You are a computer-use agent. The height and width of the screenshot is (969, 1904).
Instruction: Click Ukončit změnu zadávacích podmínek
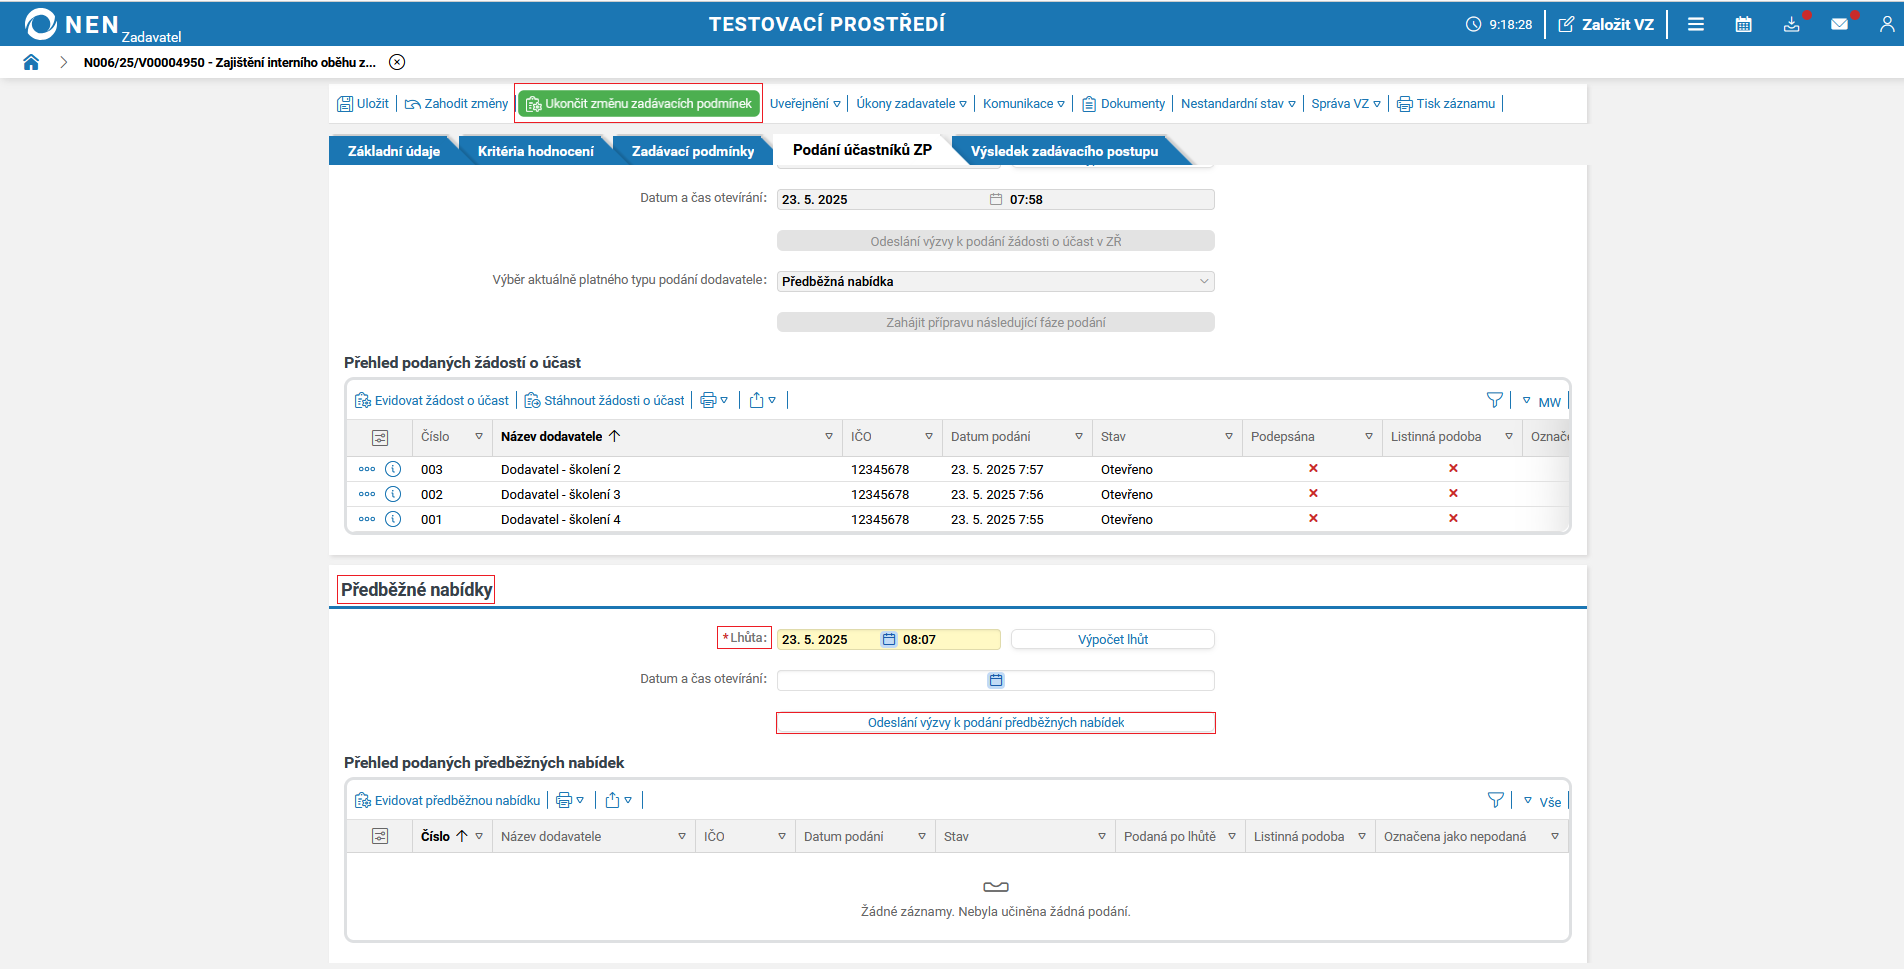click(639, 103)
